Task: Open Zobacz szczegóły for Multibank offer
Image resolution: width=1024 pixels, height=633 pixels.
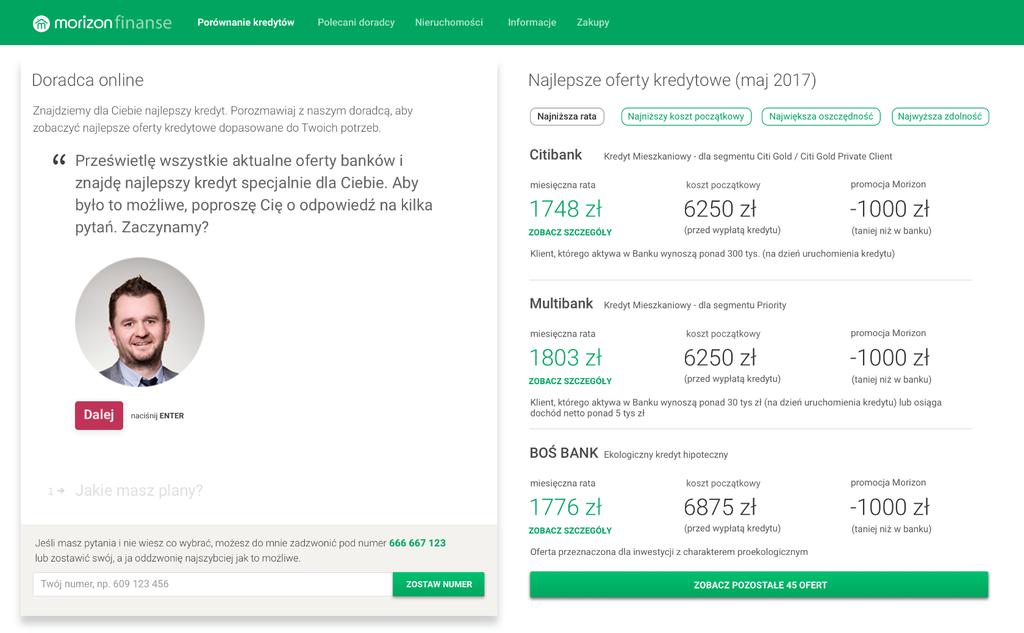Action: click(x=570, y=381)
